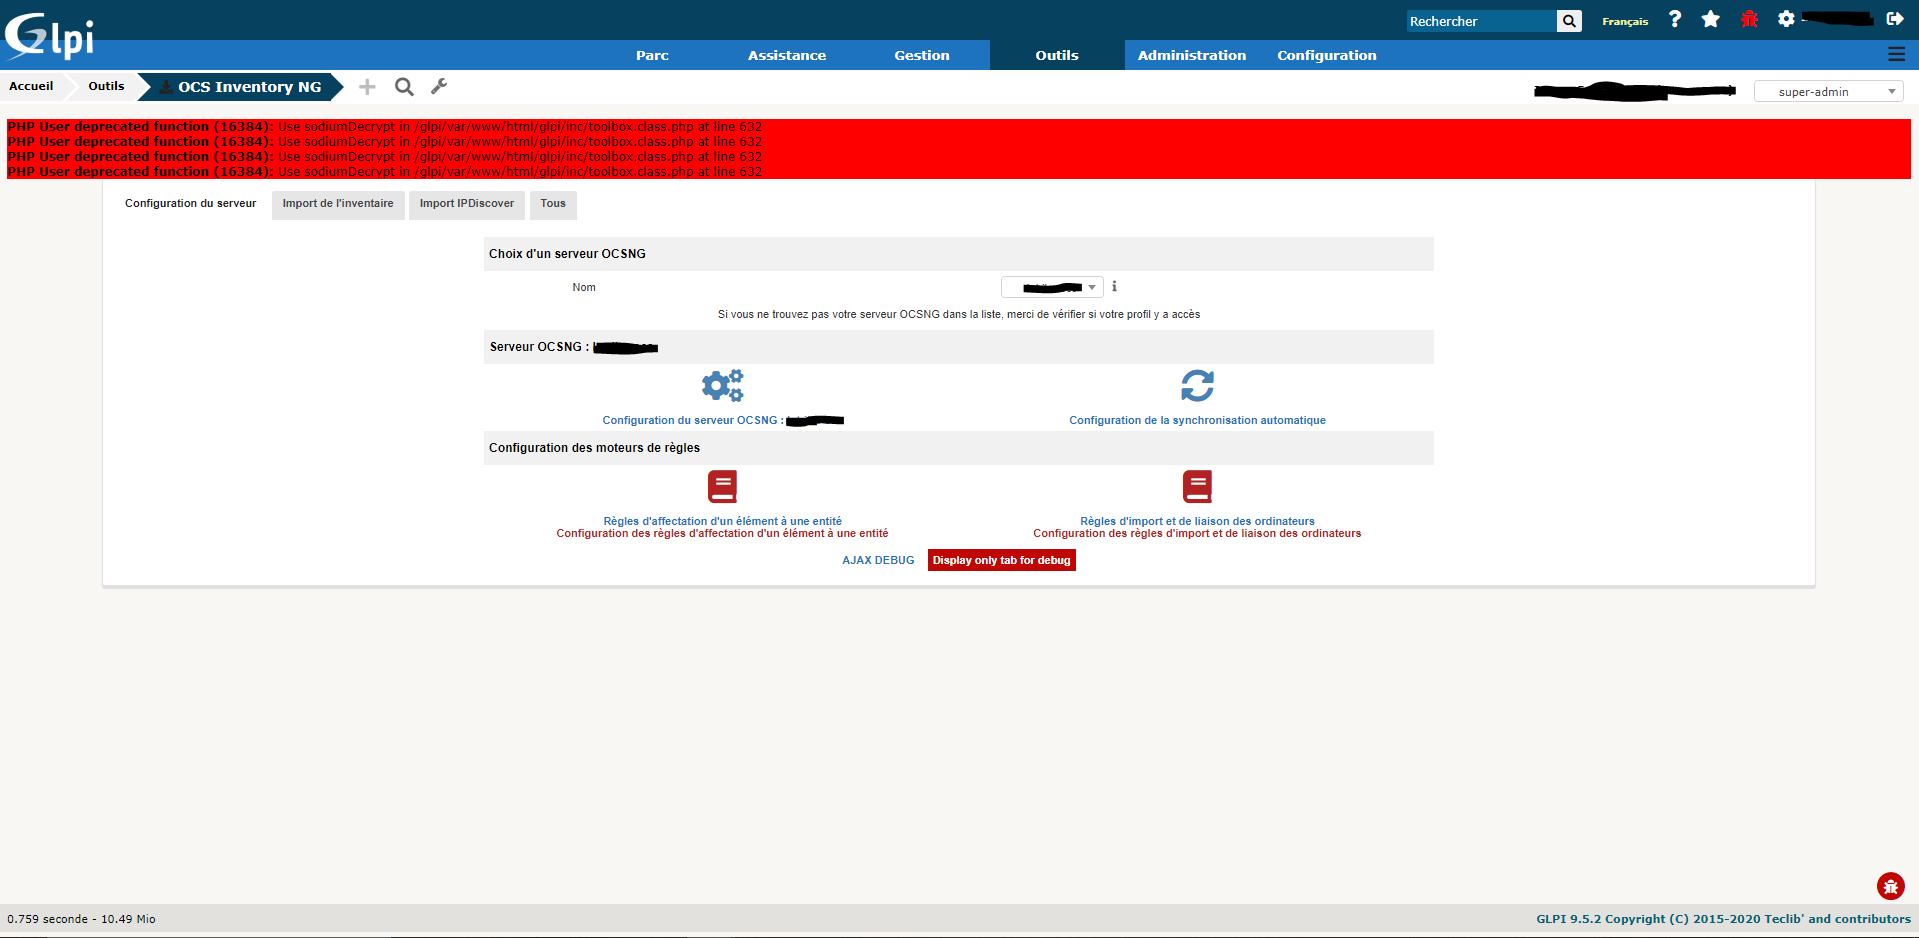Click the Display only tab for debug button
Viewport: 1919px width, 938px height.
click(1001, 560)
